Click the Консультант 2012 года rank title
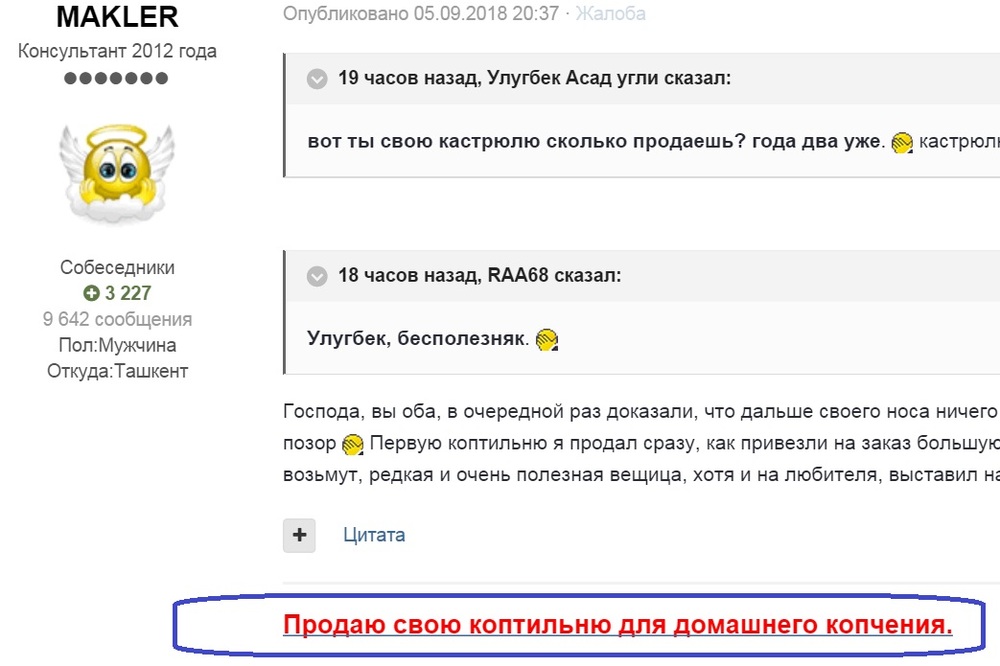This screenshot has width=1000, height=666. pos(117,51)
